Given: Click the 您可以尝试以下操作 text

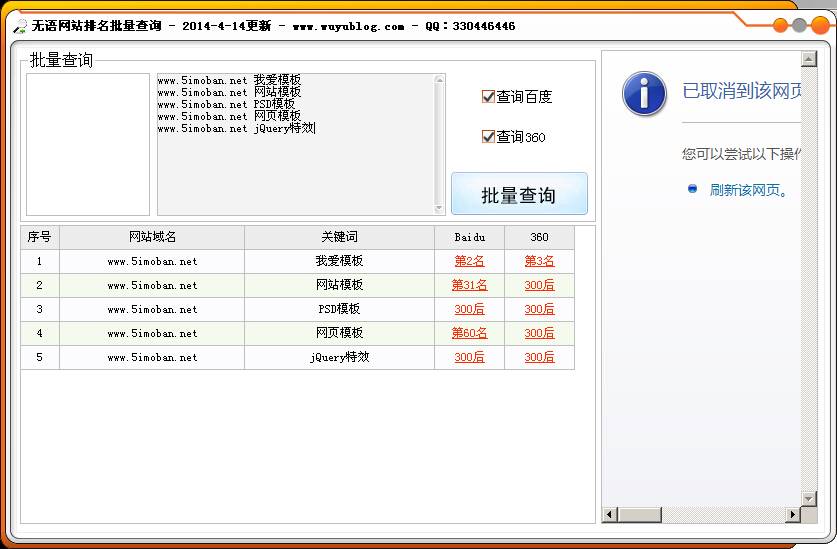Looking at the screenshot, I should point(741,154).
